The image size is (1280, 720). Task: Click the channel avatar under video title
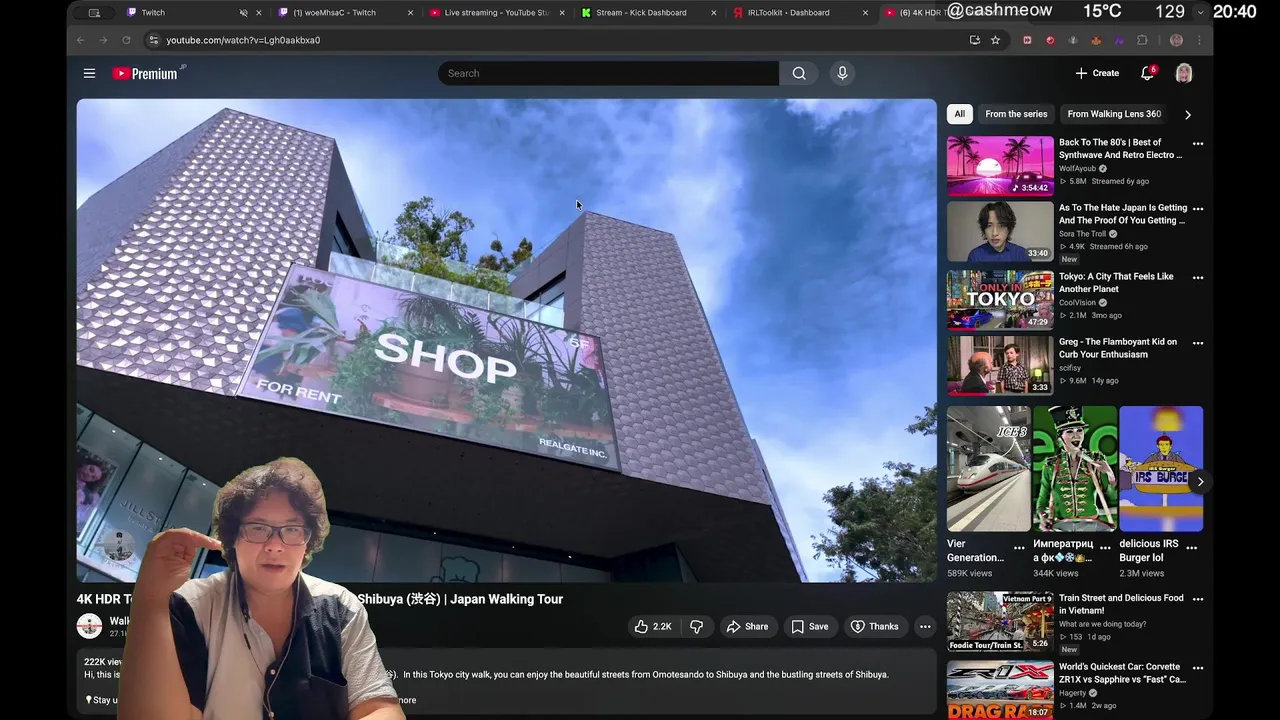pos(89,626)
